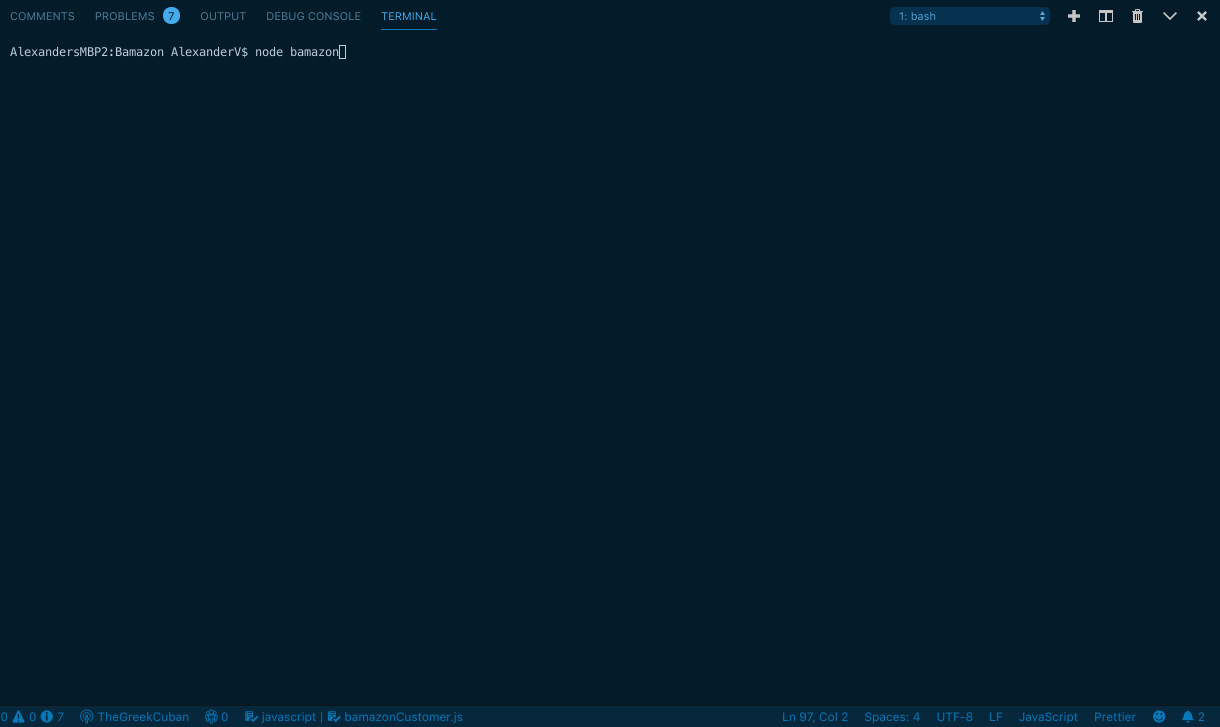The width and height of the screenshot is (1220, 727).
Task: Change file encoding 'UTF-8'
Action: click(954, 717)
